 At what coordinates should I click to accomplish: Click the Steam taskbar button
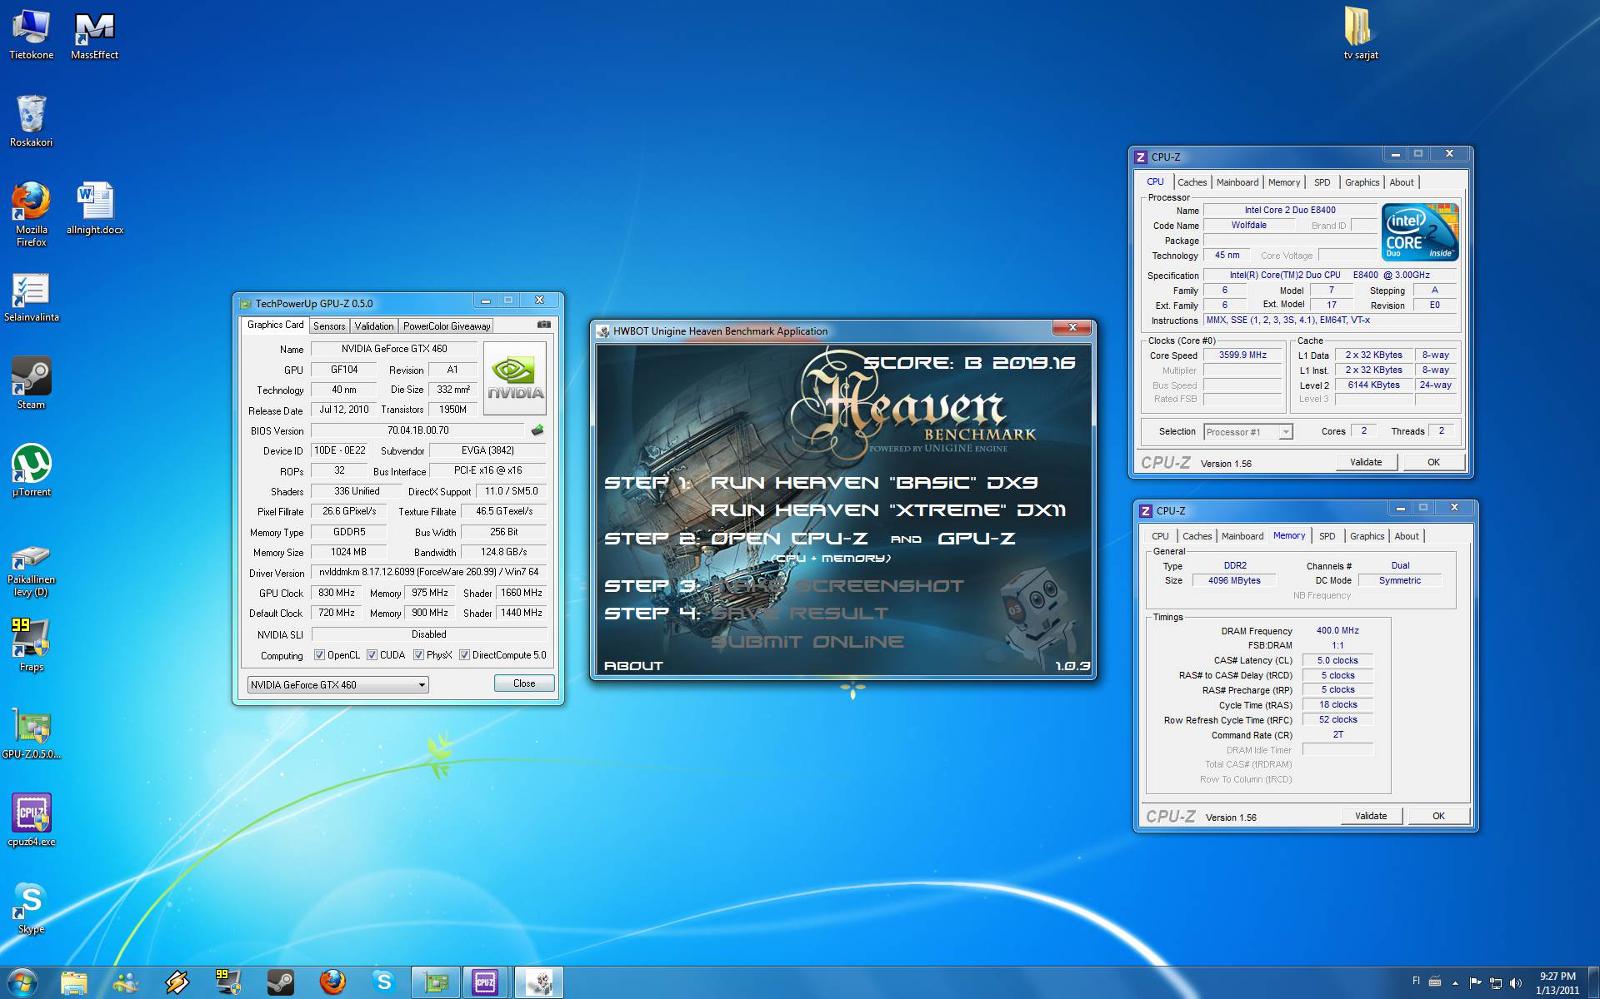click(280, 982)
